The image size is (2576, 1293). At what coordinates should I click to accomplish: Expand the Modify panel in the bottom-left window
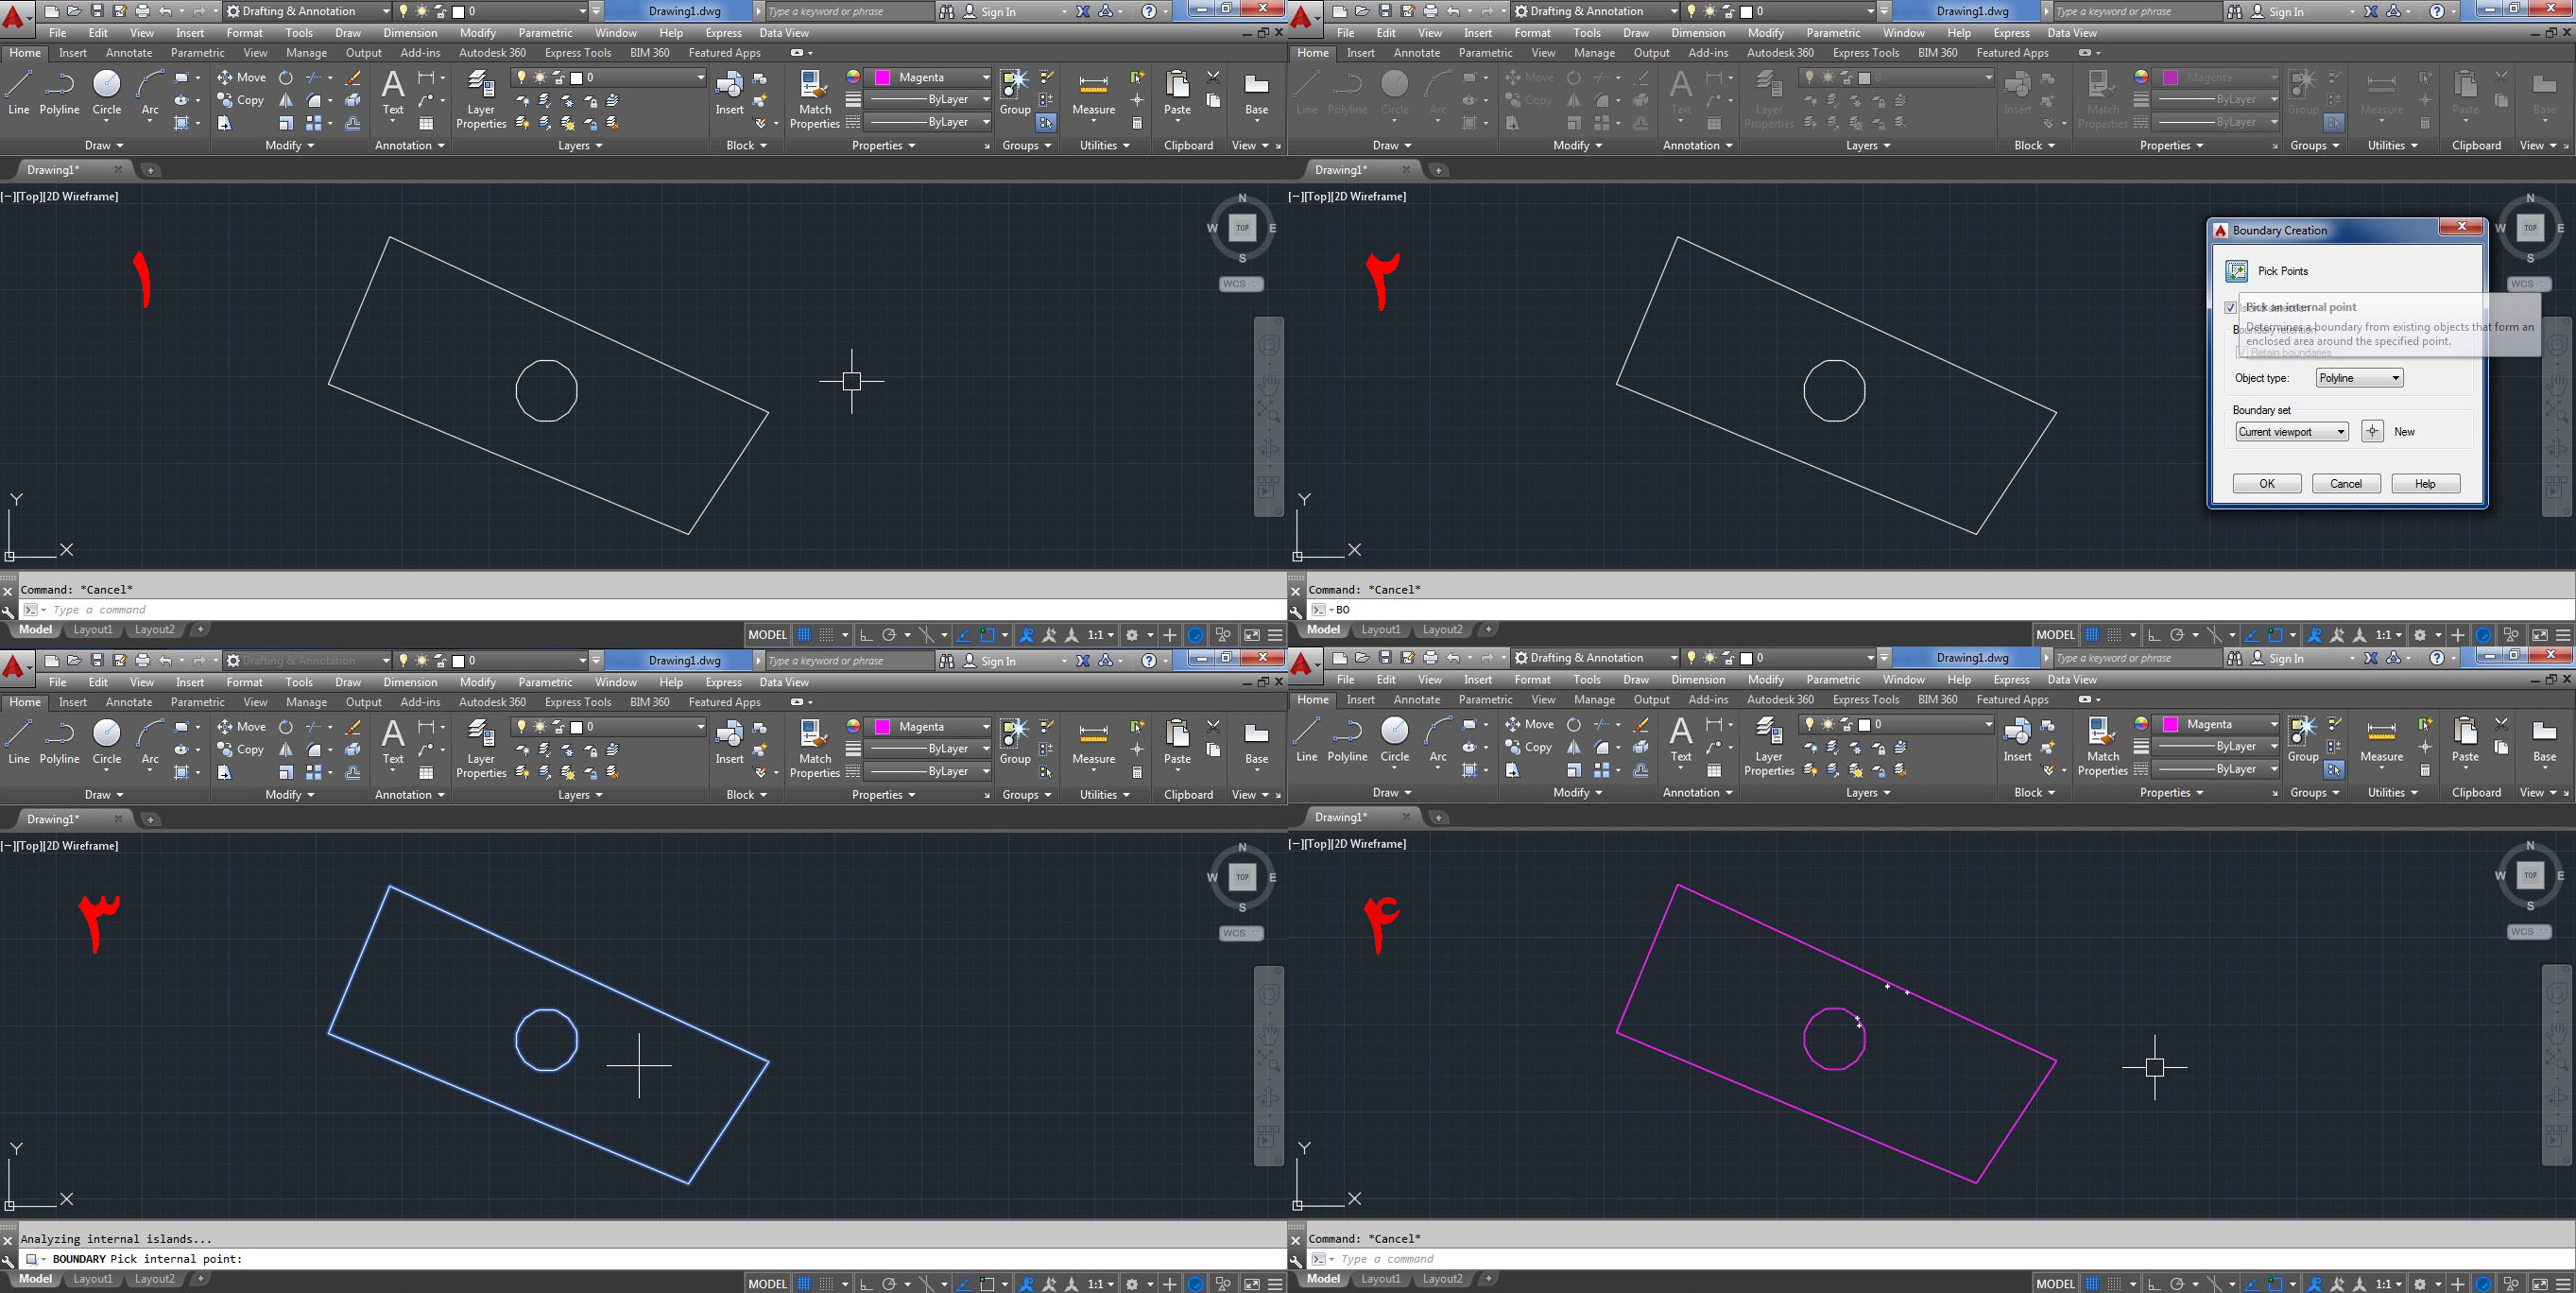tap(289, 795)
